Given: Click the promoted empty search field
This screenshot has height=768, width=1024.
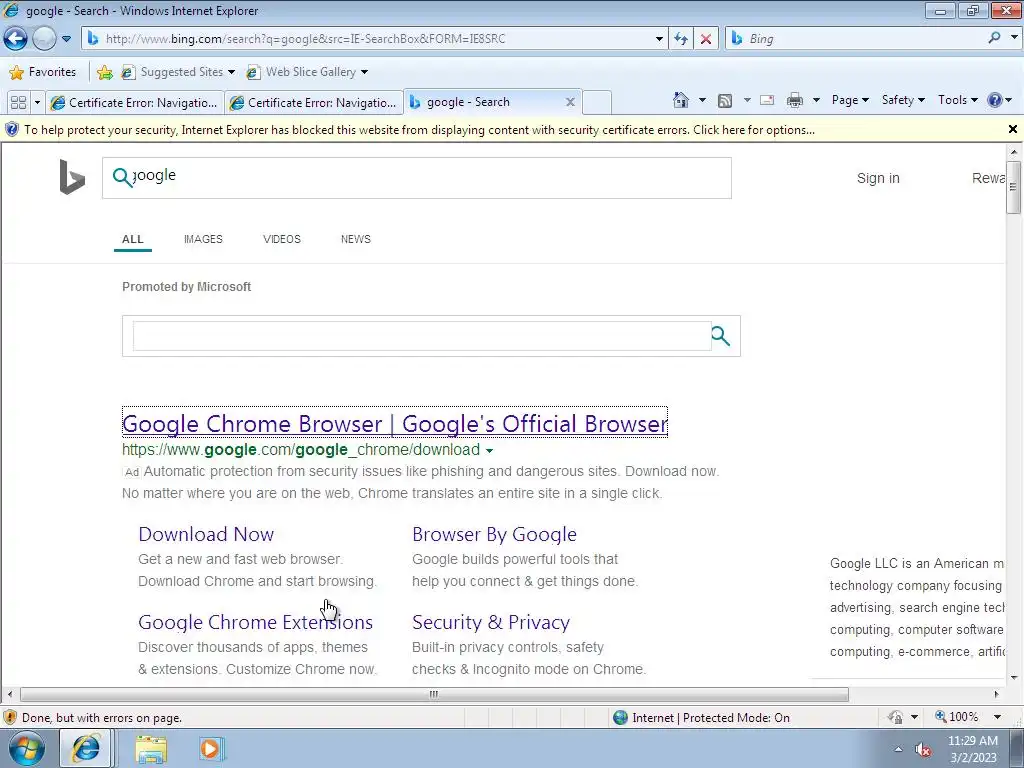Looking at the screenshot, I should point(422,336).
